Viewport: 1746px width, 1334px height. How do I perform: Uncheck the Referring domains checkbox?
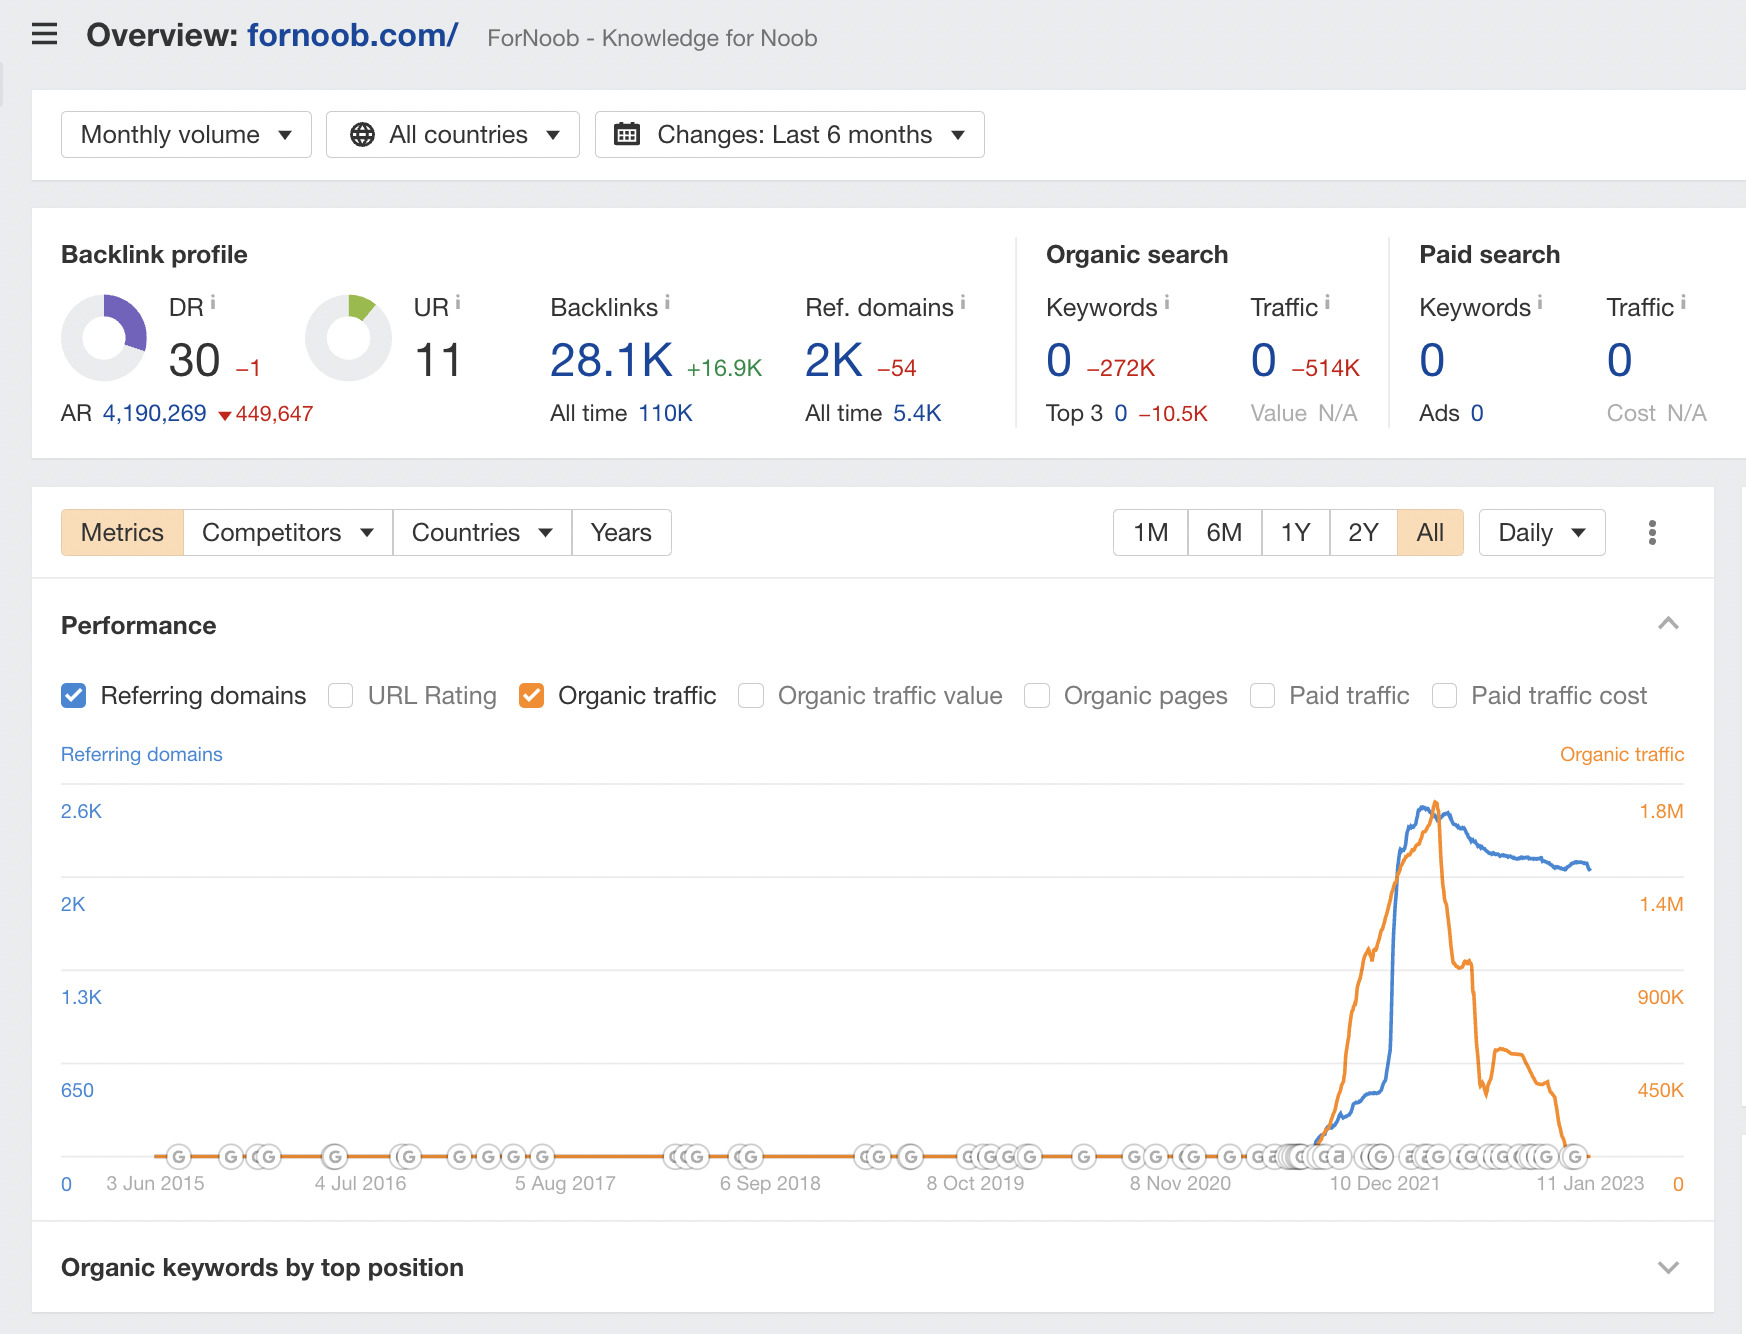coord(73,695)
